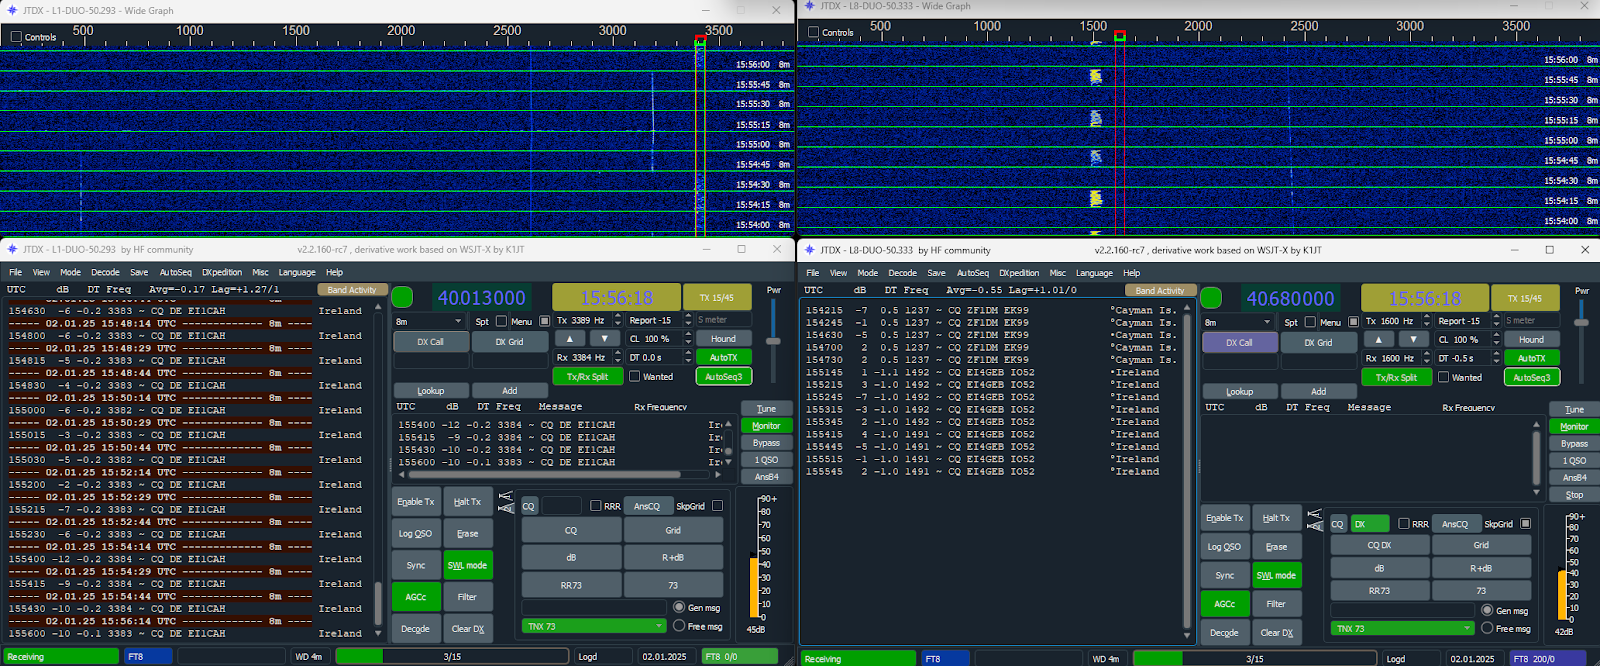The width and height of the screenshot is (1600, 666).
Task: Click Enable Tx button in L1-DUO window
Action: click(416, 502)
